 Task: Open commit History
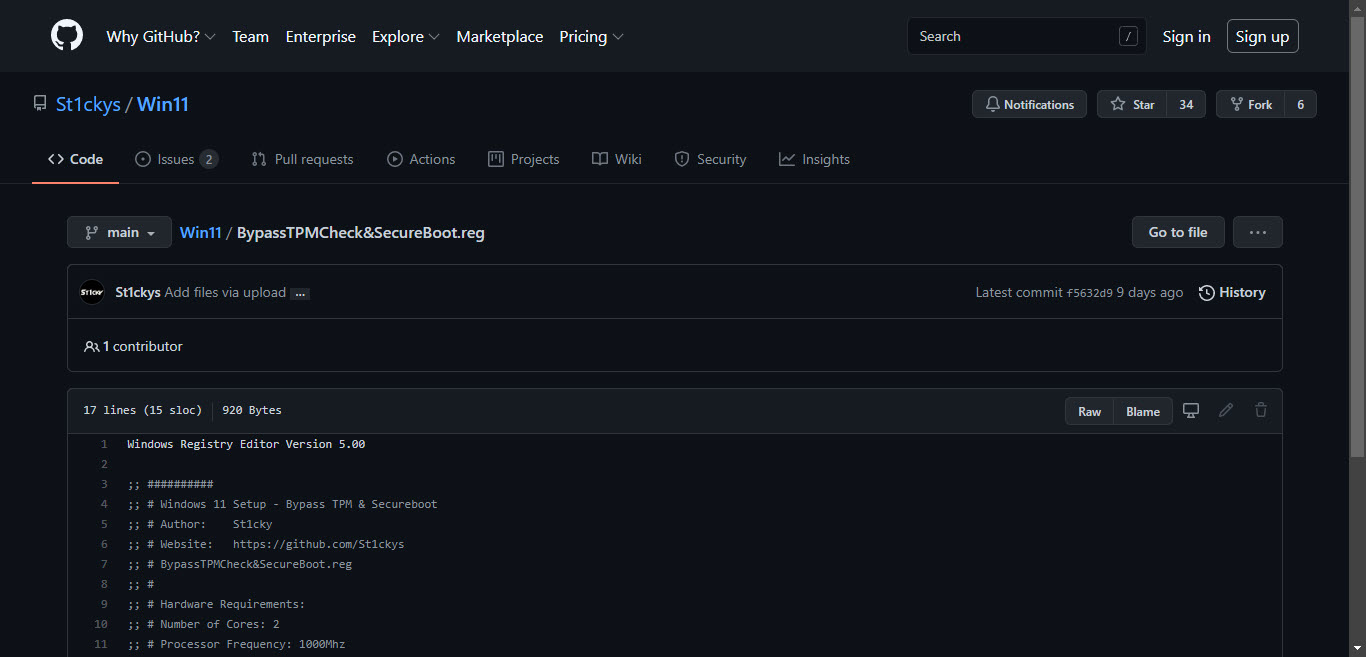point(1232,292)
